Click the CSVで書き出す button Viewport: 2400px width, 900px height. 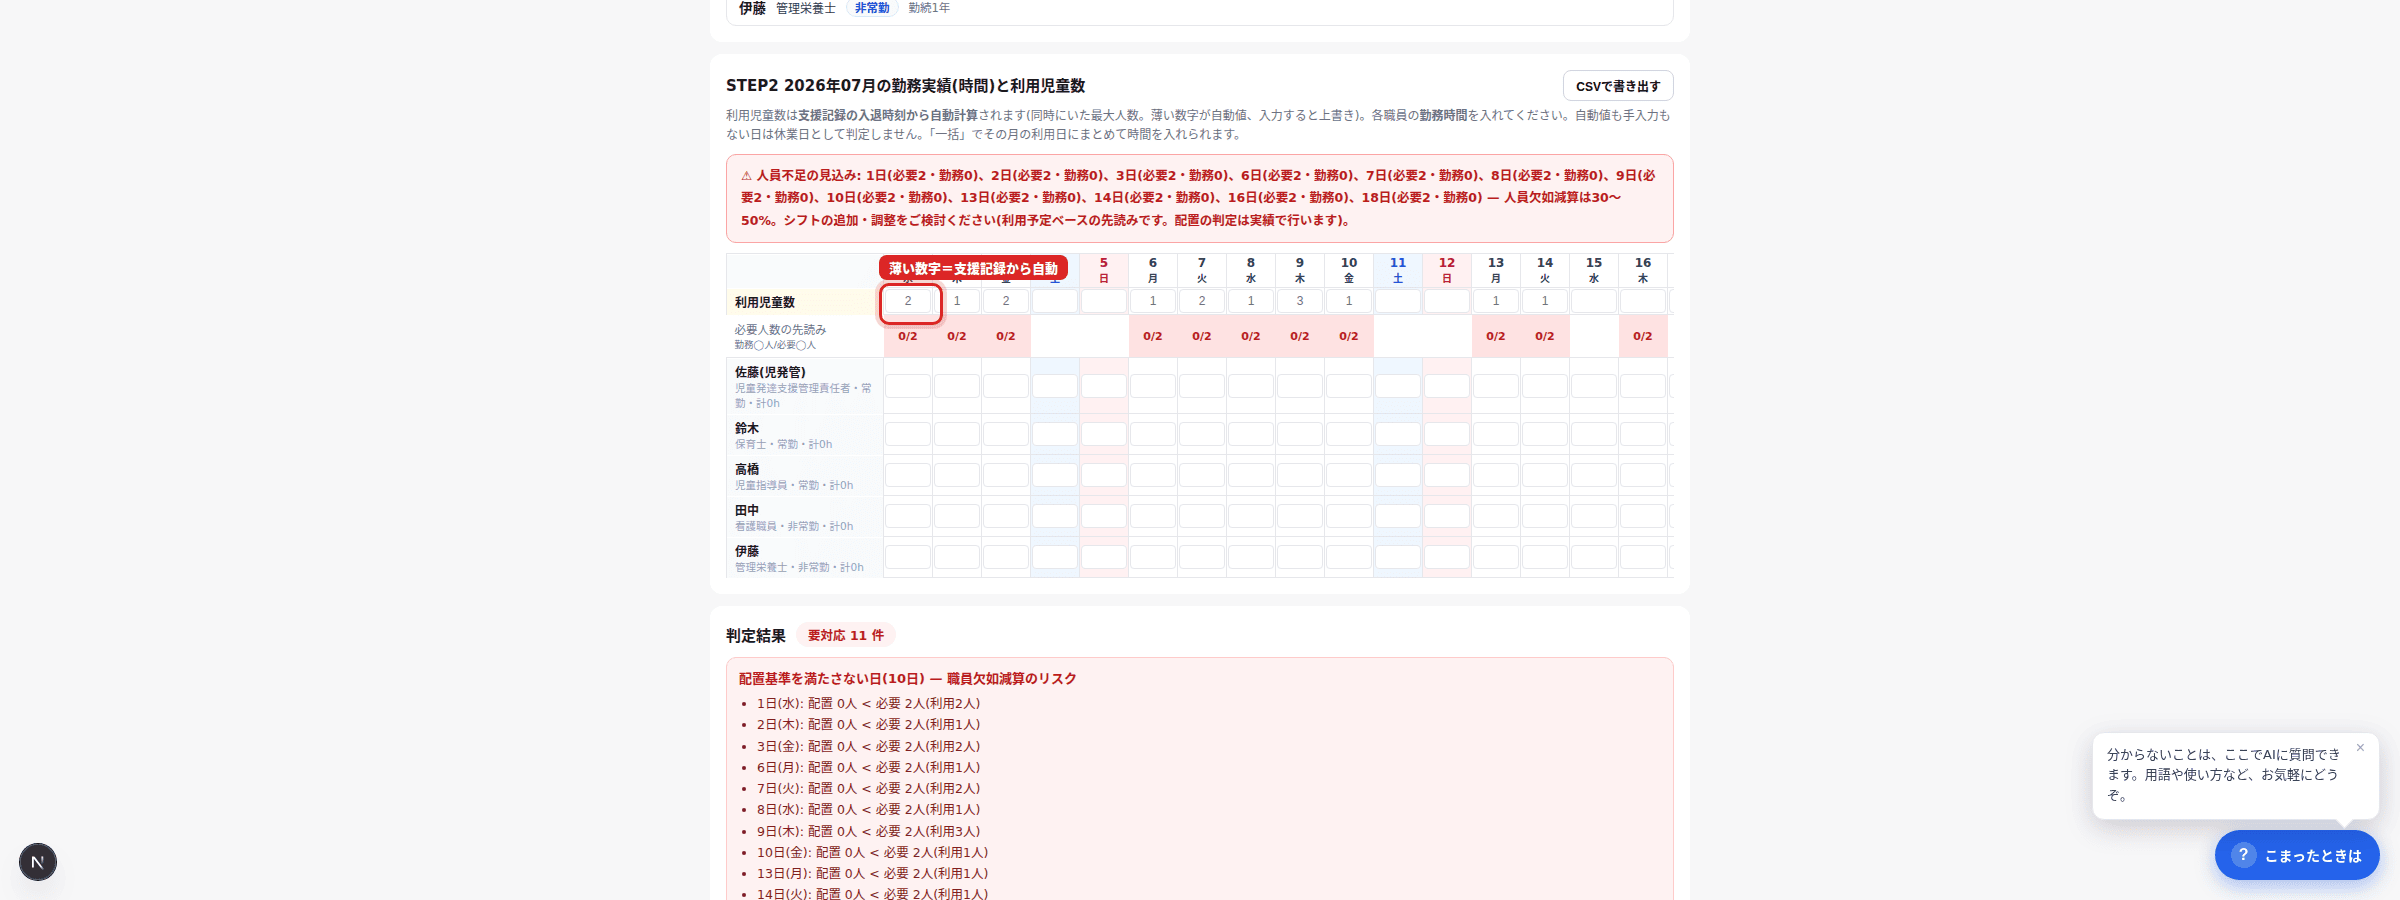tap(1617, 86)
